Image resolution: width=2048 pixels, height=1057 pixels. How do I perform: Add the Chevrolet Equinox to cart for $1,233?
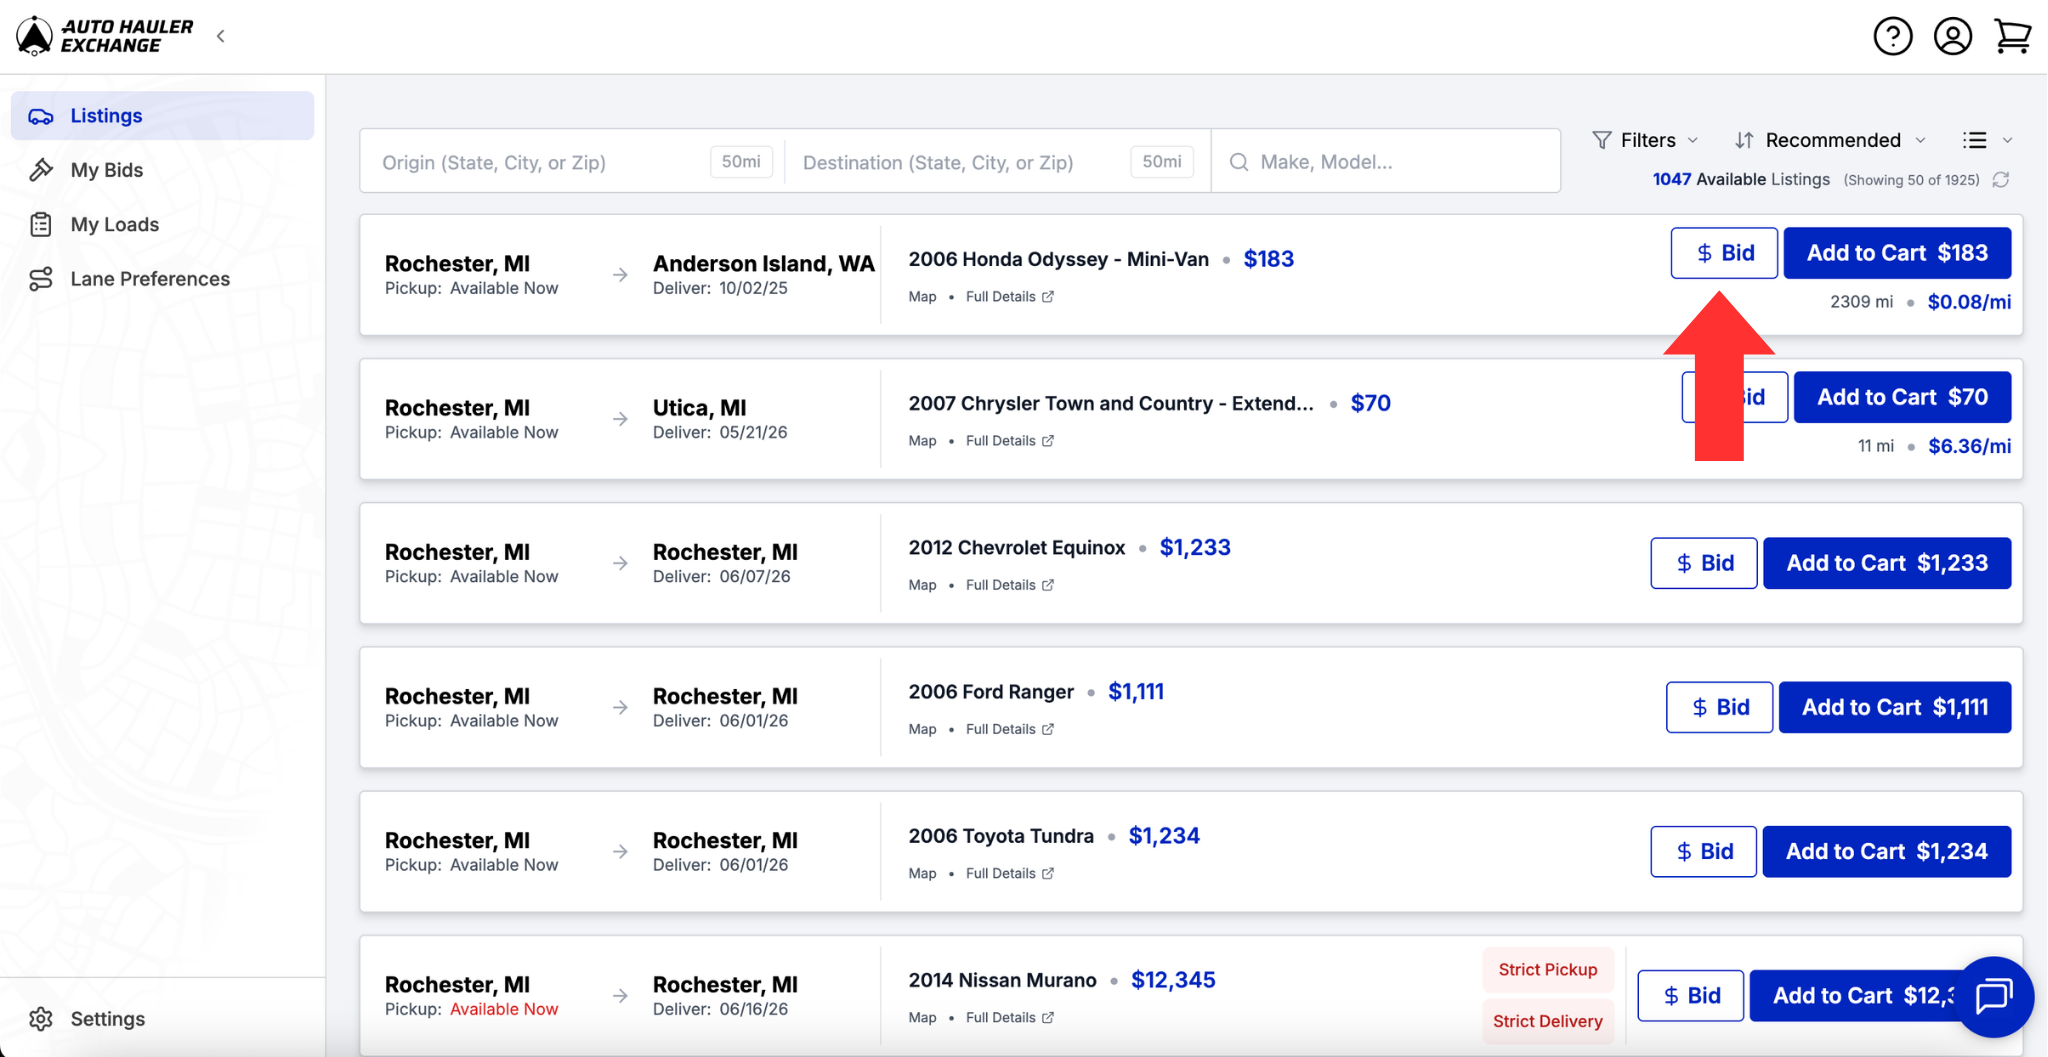pyautogui.click(x=1886, y=563)
